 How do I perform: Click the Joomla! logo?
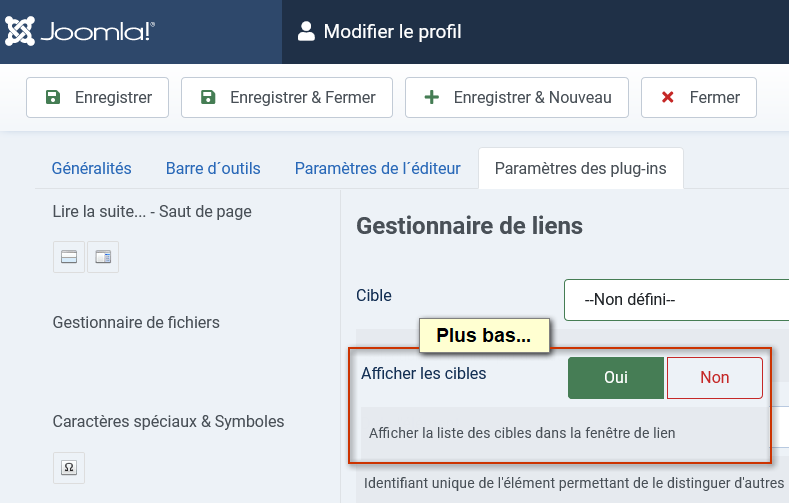click(x=80, y=31)
